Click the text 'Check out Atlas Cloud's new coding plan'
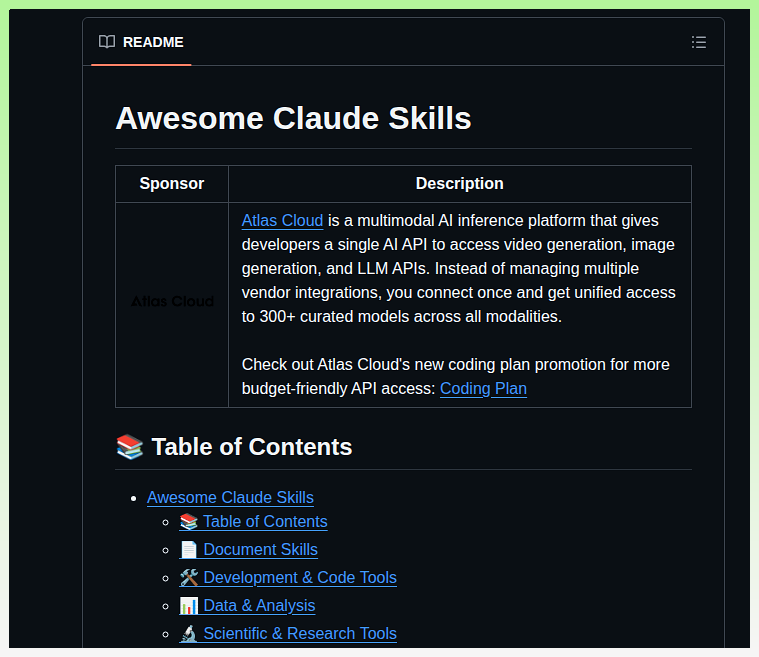This screenshot has width=759, height=657. (x=386, y=365)
